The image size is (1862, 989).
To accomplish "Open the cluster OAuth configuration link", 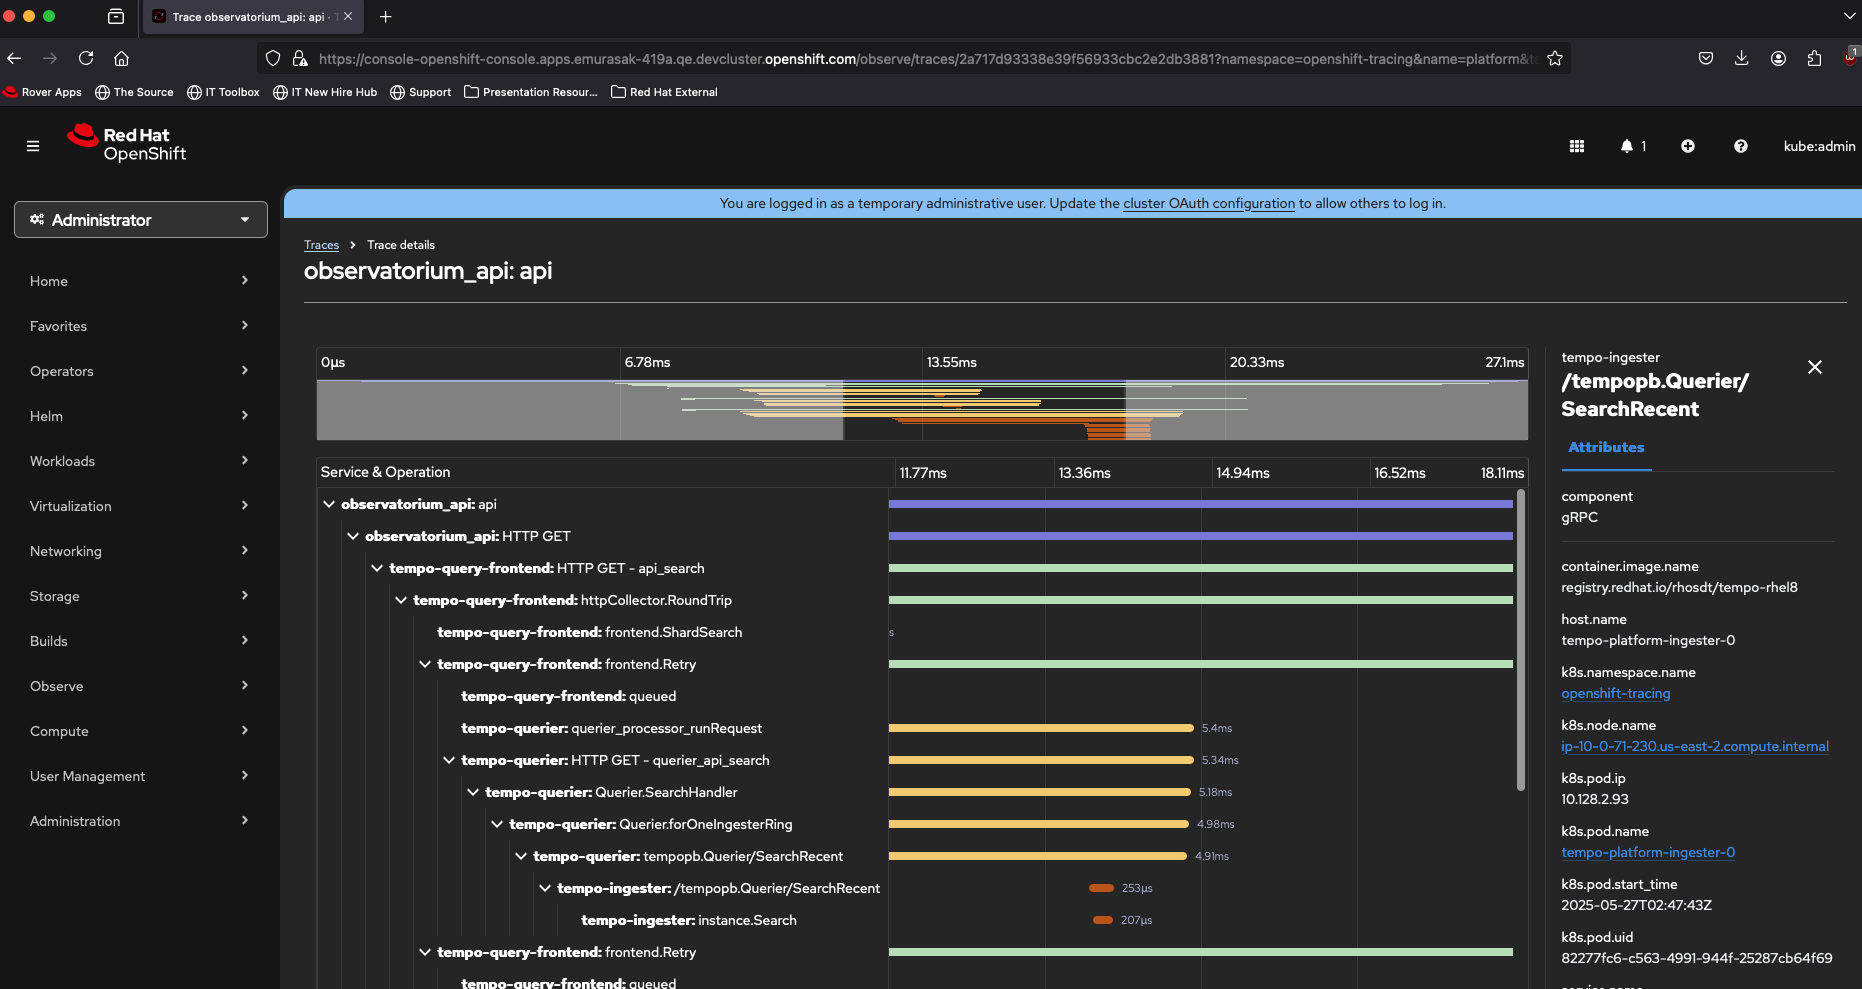I will click(1209, 203).
